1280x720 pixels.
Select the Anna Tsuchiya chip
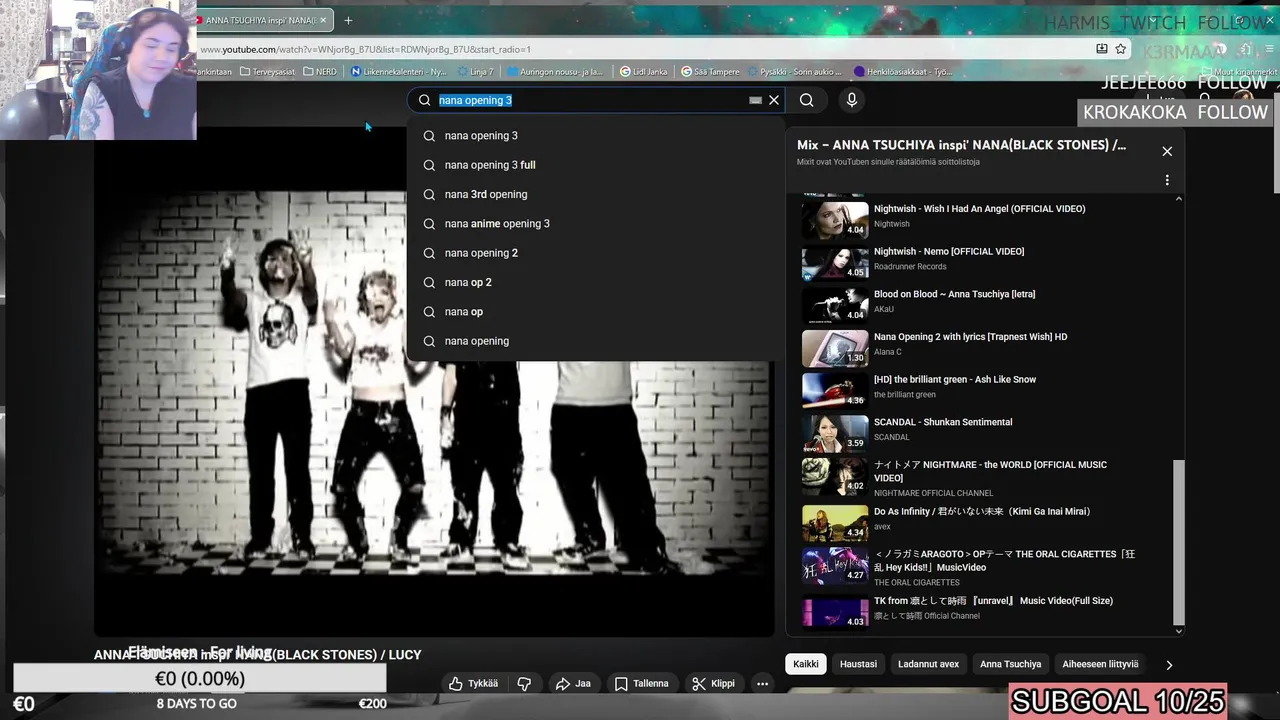(x=1010, y=664)
